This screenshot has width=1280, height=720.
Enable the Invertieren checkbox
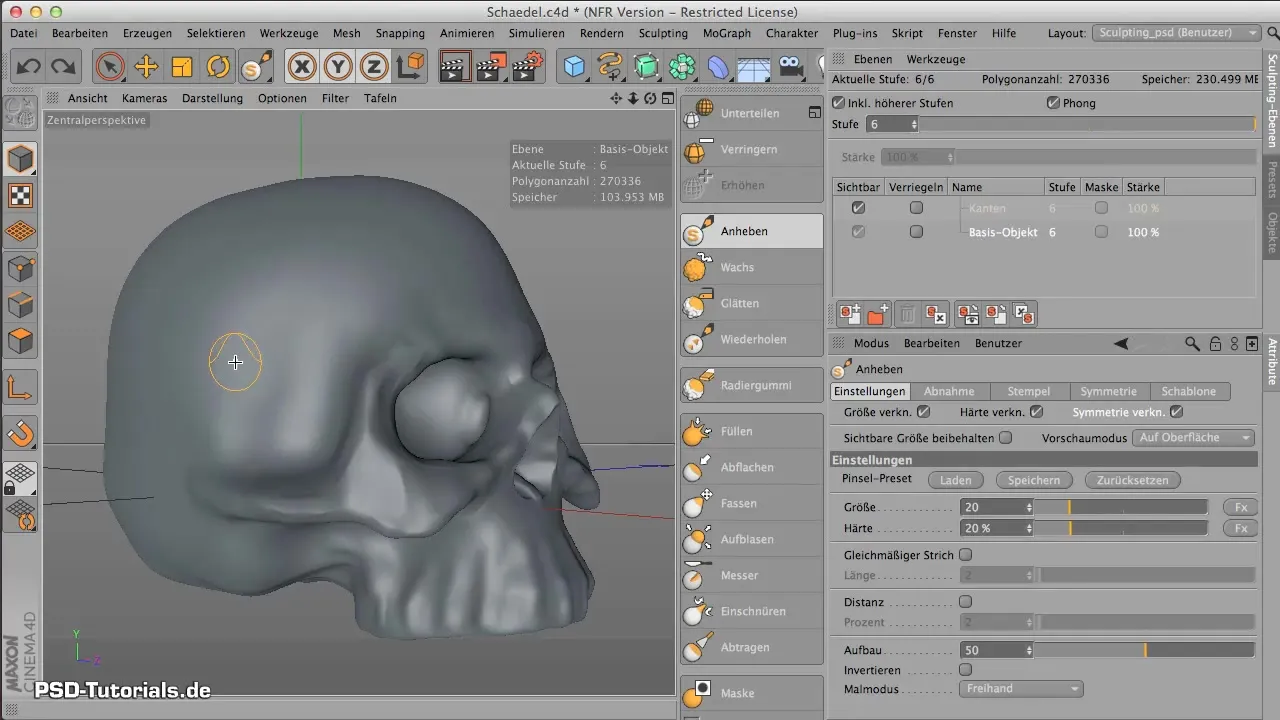click(965, 670)
